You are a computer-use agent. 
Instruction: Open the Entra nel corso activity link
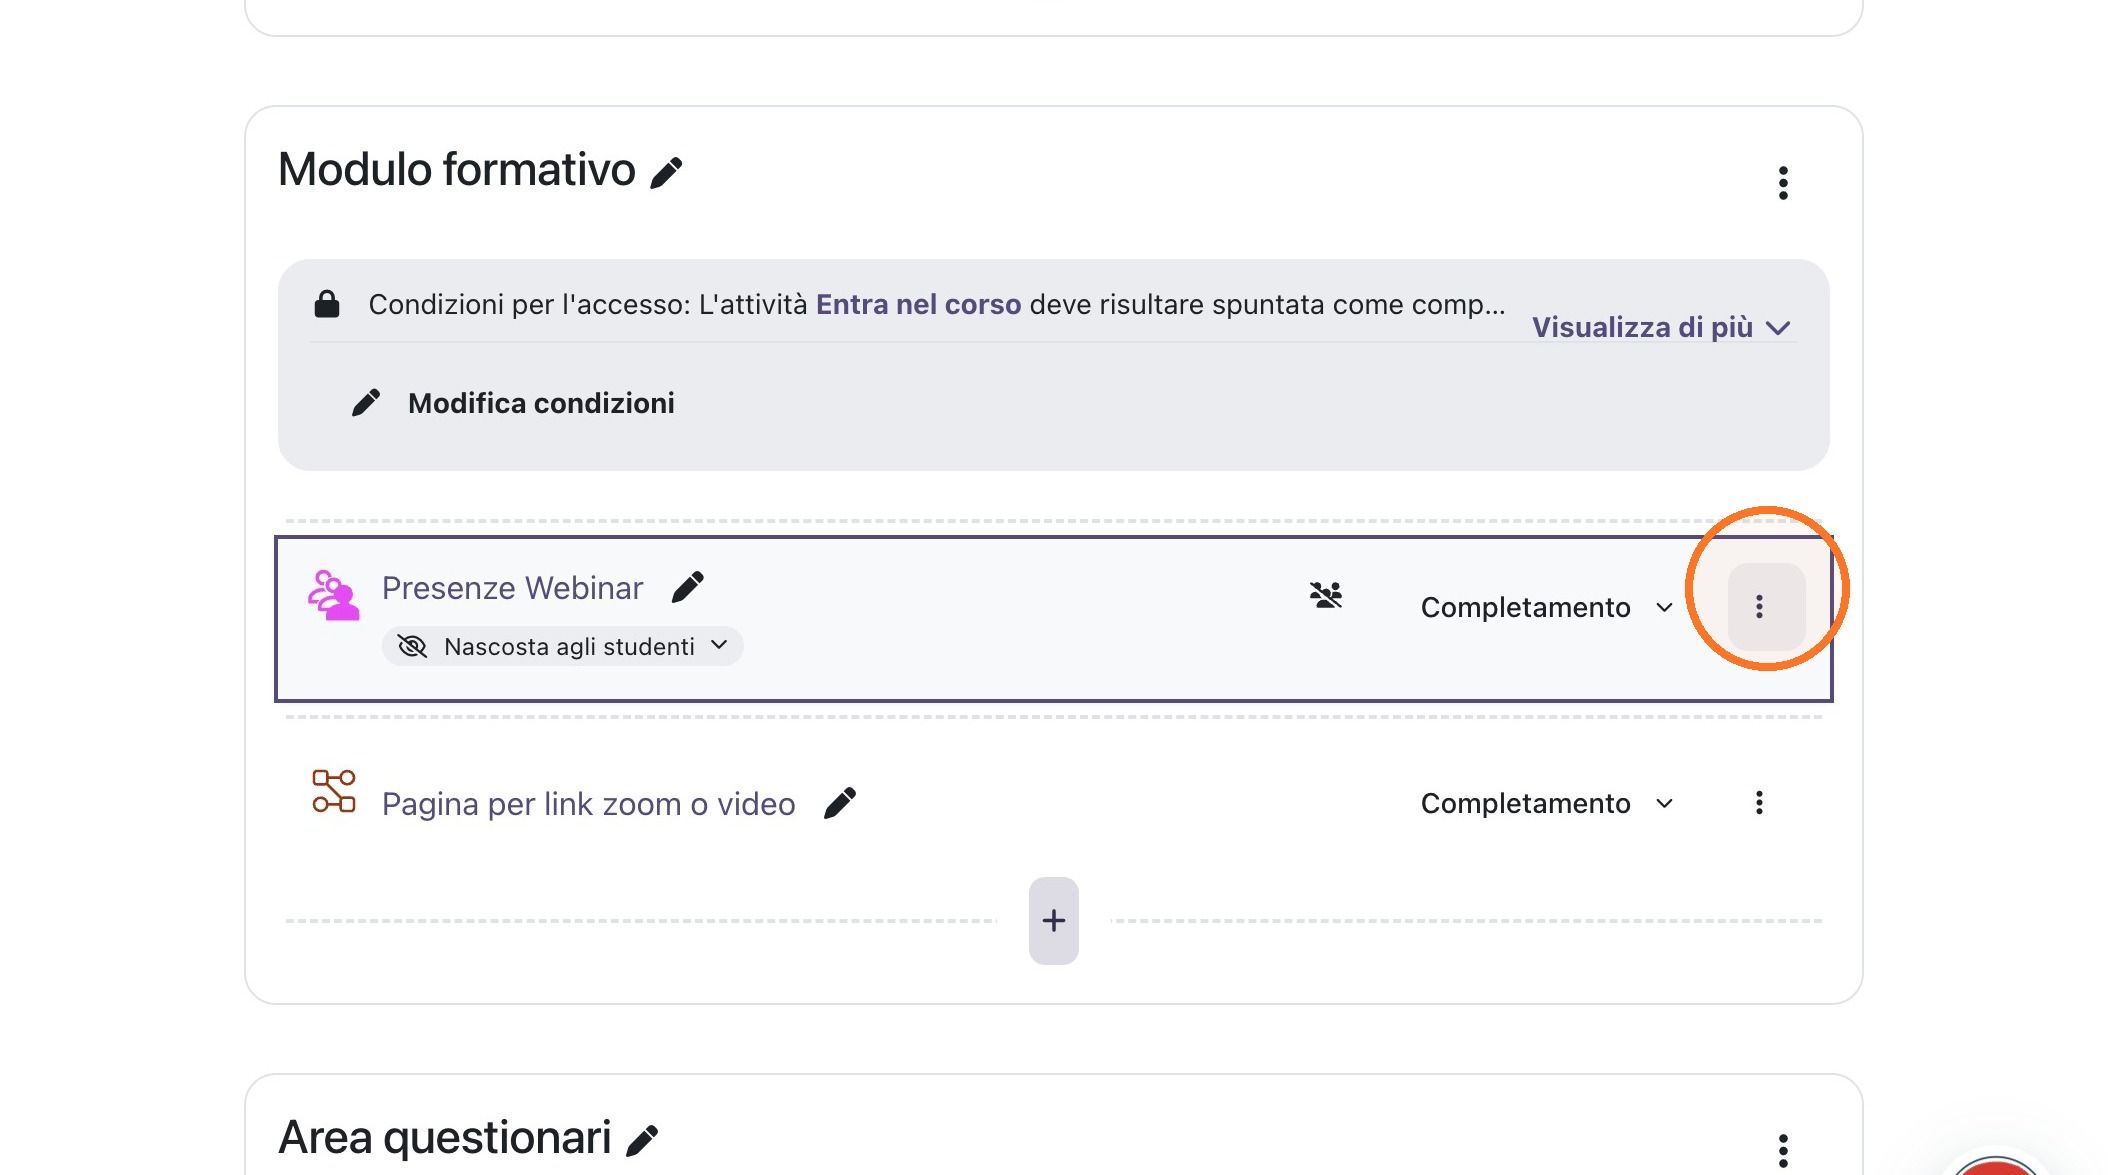(918, 304)
